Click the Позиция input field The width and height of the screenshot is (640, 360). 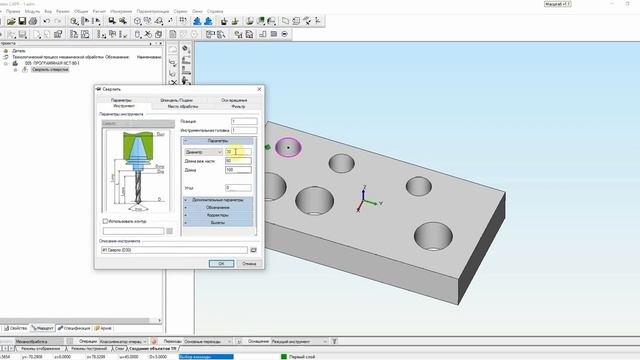[x=244, y=121]
